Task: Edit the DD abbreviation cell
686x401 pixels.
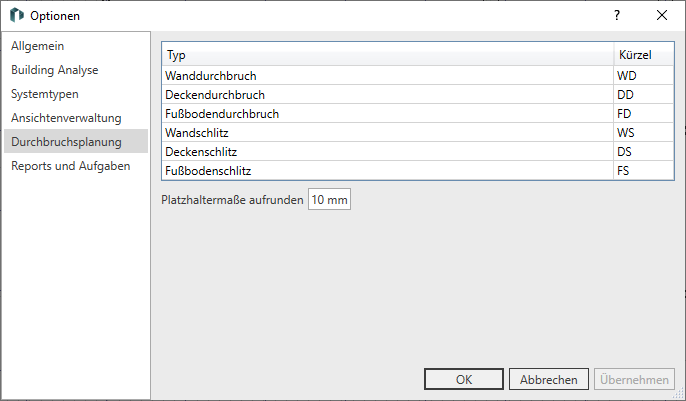Action: (644, 95)
